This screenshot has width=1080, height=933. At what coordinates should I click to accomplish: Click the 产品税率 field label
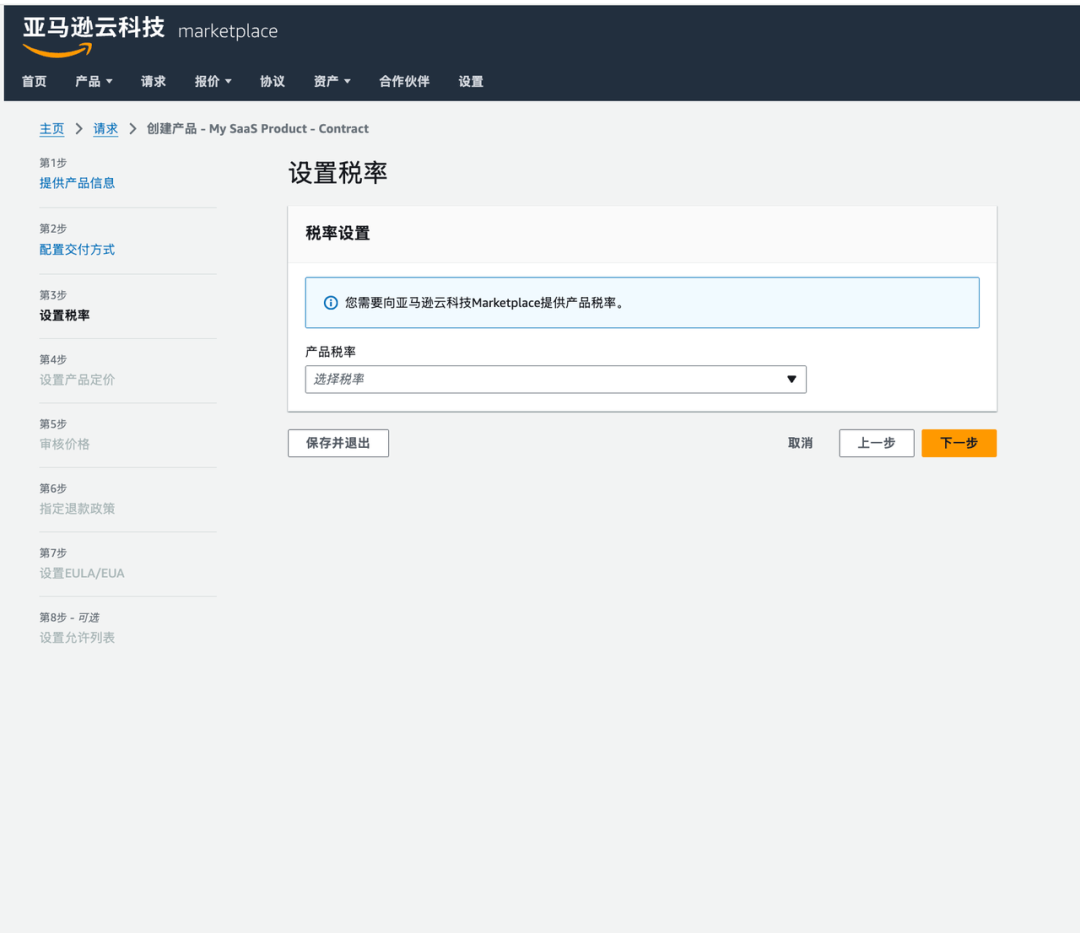(331, 352)
